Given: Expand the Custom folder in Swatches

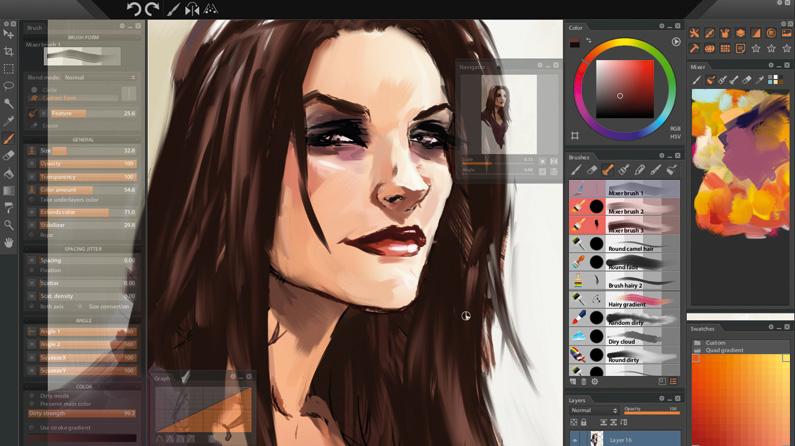Looking at the screenshot, I should click(x=698, y=343).
